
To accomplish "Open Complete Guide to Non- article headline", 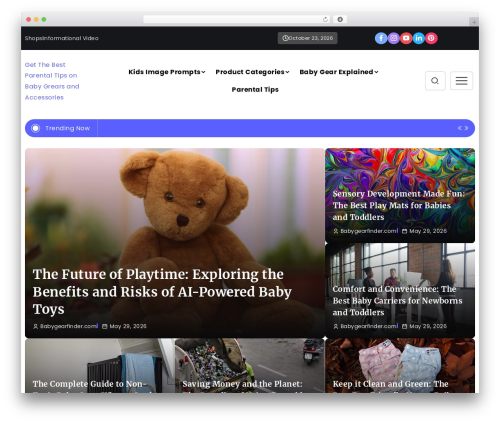I will click(x=89, y=384).
